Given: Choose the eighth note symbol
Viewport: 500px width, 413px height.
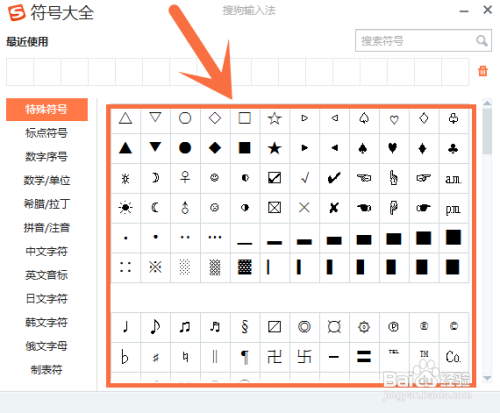Looking at the screenshot, I should pos(155,327).
